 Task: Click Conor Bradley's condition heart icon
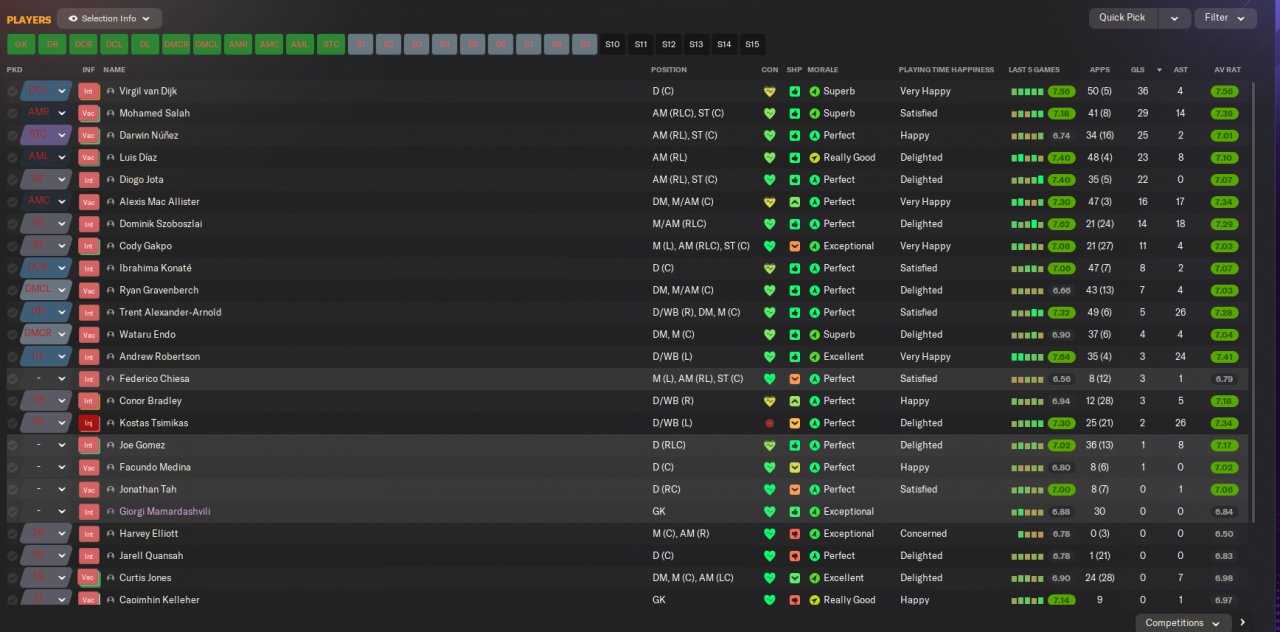coord(769,401)
